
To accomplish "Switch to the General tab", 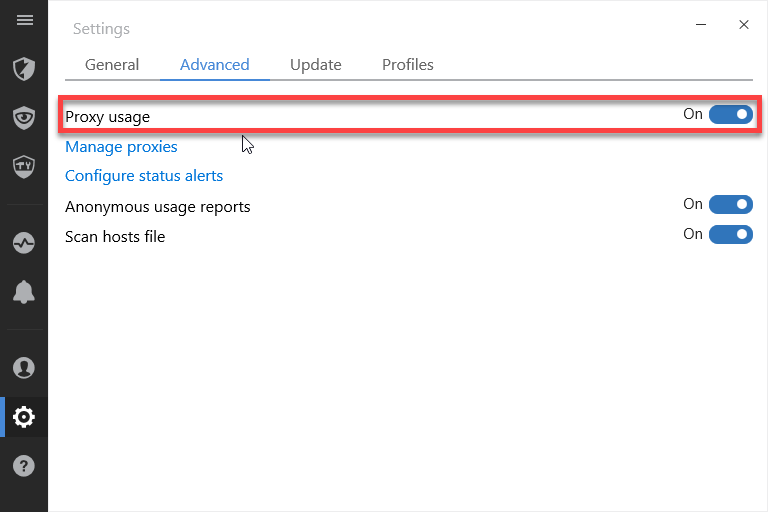I will tap(112, 65).
